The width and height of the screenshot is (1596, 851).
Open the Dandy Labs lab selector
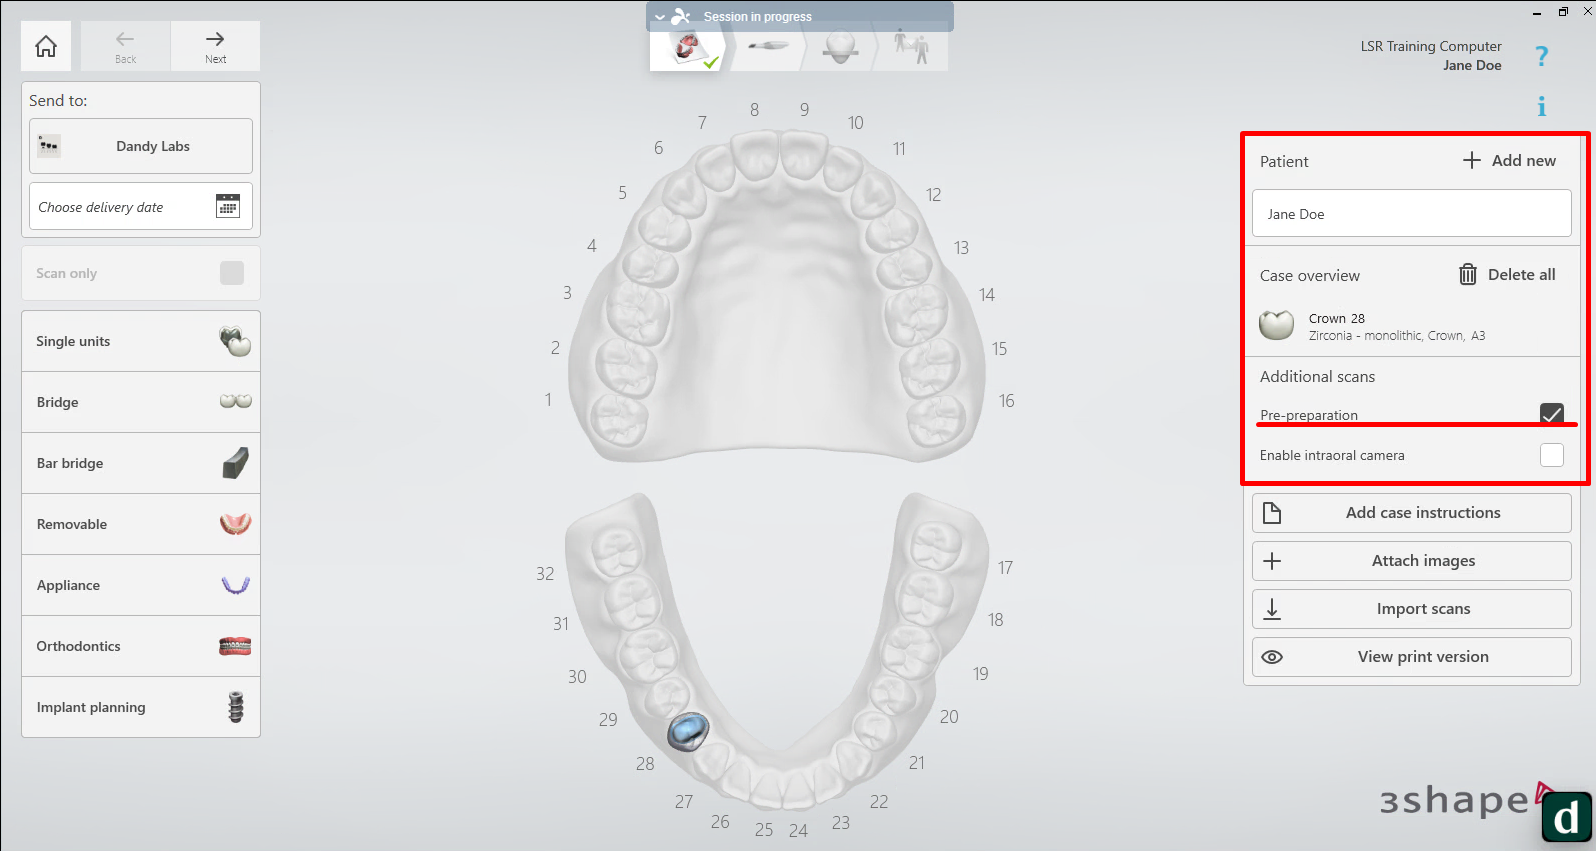(141, 146)
